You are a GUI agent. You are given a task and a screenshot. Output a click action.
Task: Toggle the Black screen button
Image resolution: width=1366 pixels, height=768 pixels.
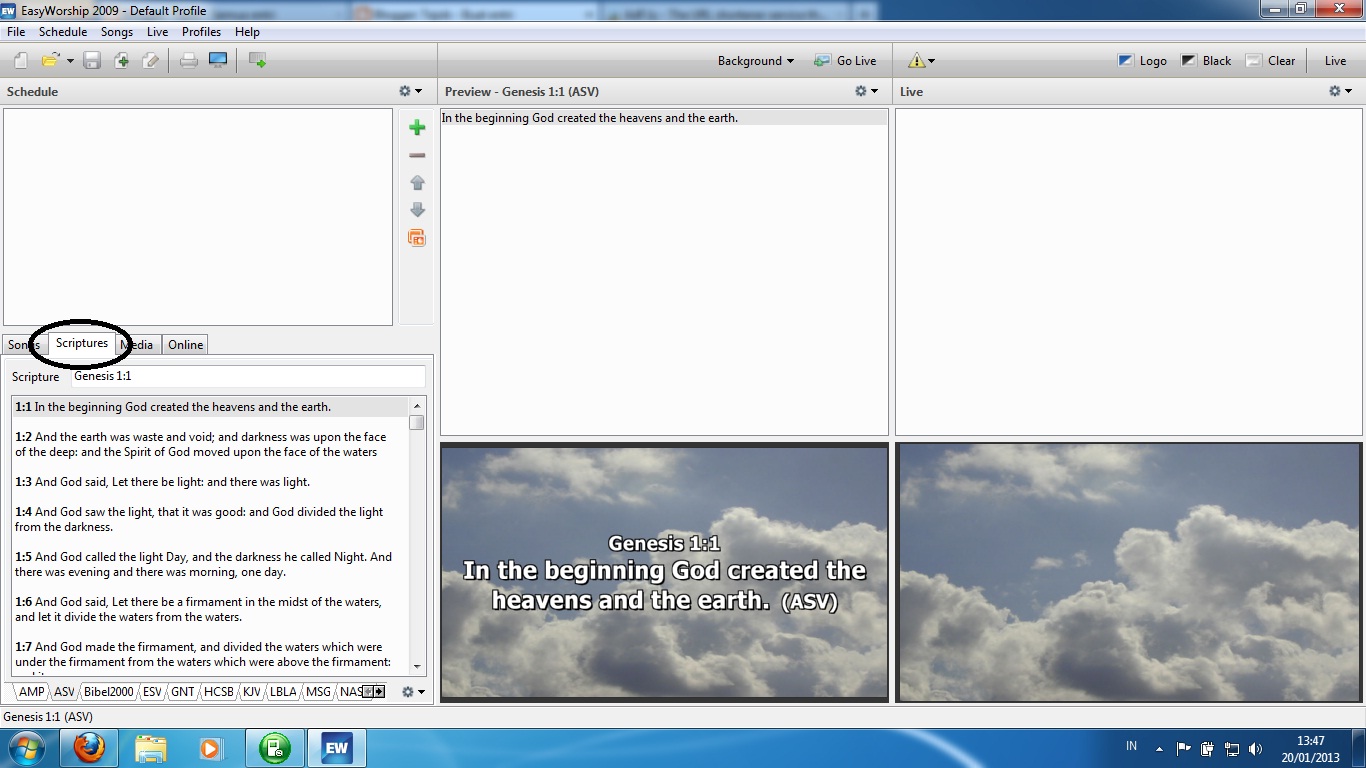pyautogui.click(x=1206, y=61)
